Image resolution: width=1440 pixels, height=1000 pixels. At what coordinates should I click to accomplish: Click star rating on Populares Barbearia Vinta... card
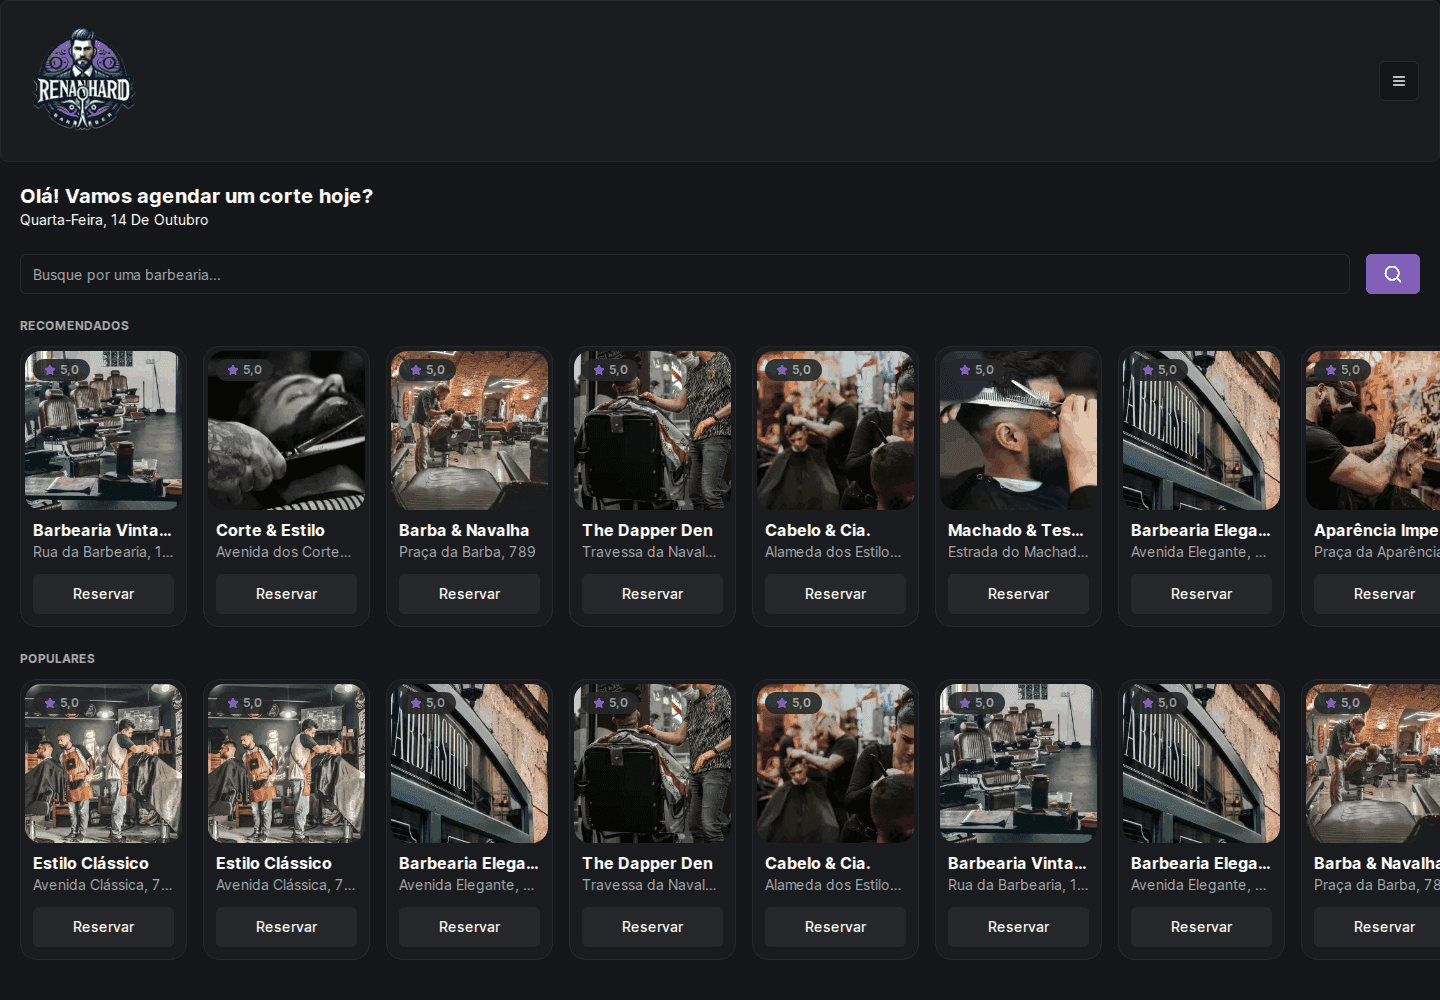click(x=977, y=703)
